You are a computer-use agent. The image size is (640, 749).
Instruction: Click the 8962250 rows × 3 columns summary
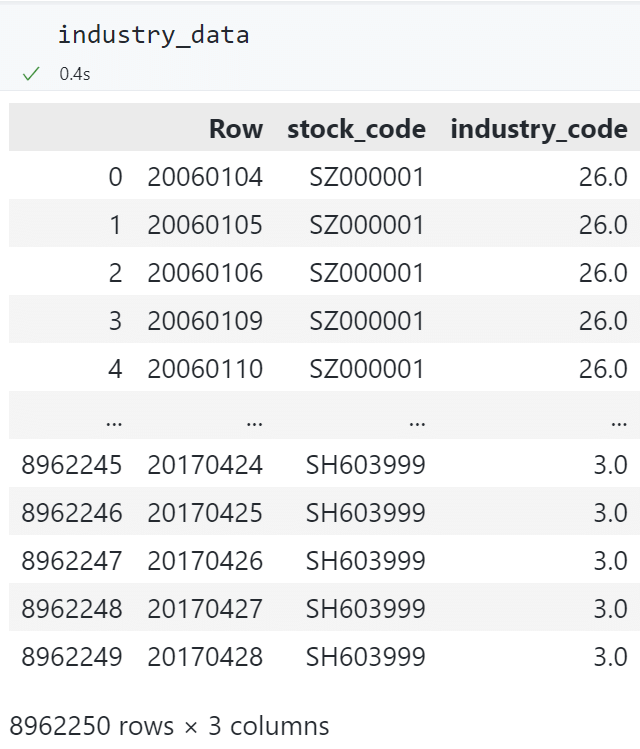(169, 725)
